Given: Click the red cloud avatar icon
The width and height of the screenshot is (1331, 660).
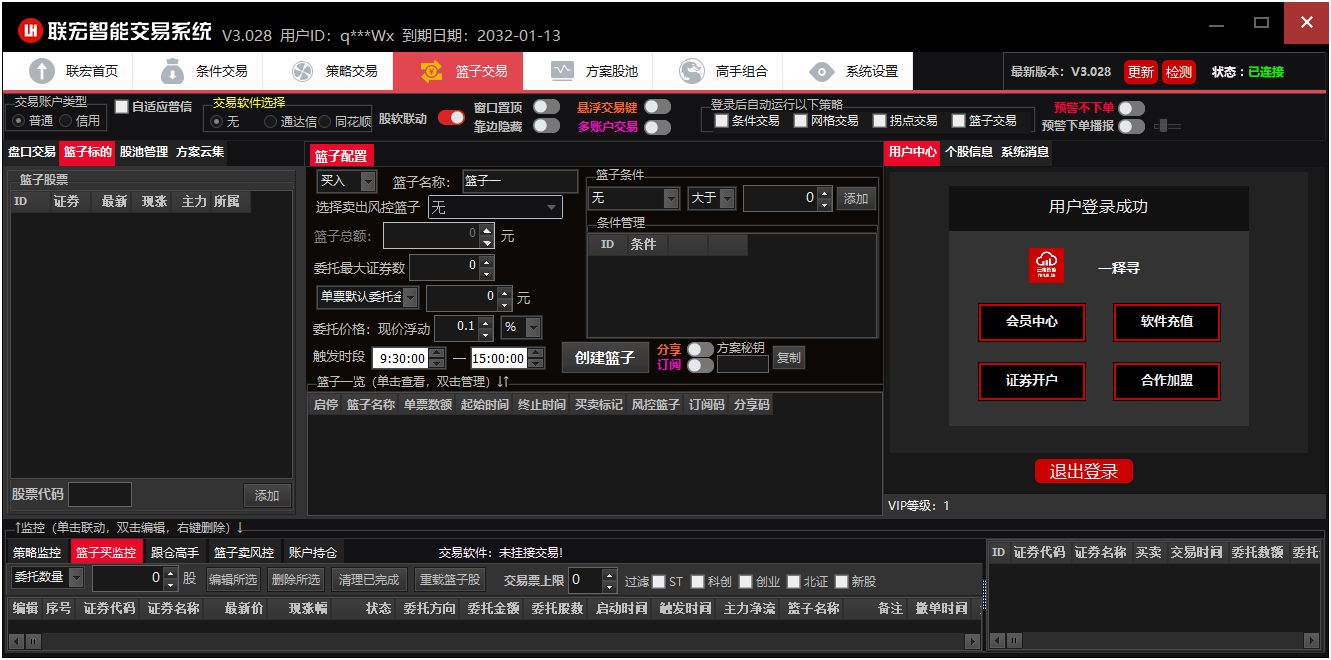Looking at the screenshot, I should tap(1046, 266).
